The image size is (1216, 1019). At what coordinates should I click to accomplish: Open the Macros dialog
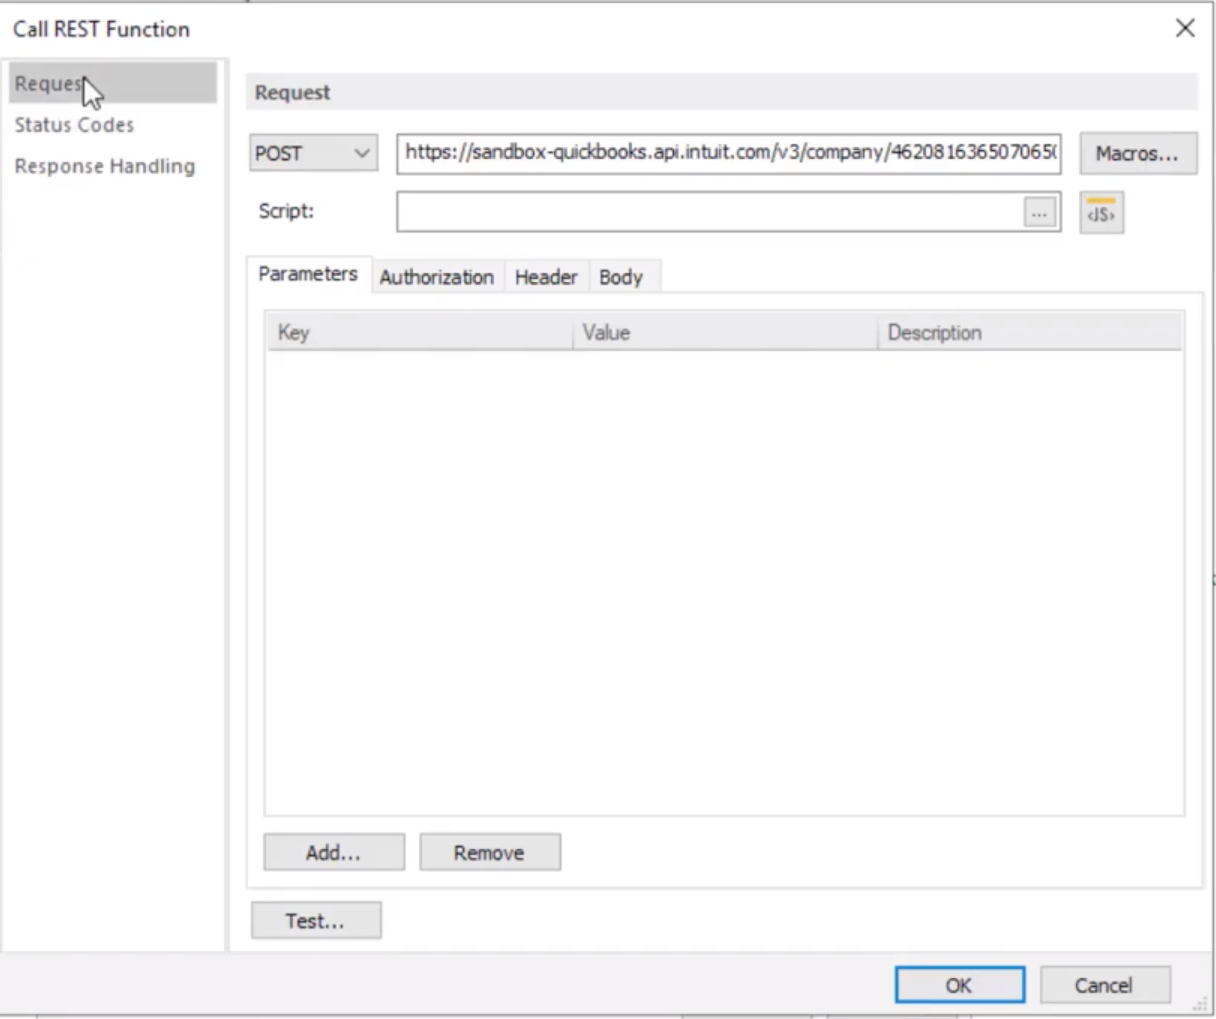pyautogui.click(x=1138, y=153)
